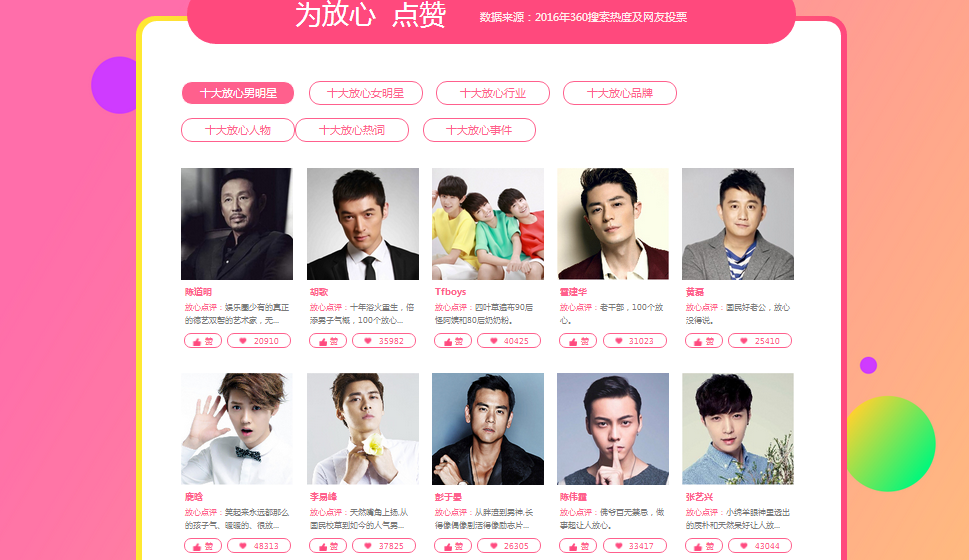Select the 十大放心男明星 tab
This screenshot has width=969, height=560.
238,93
